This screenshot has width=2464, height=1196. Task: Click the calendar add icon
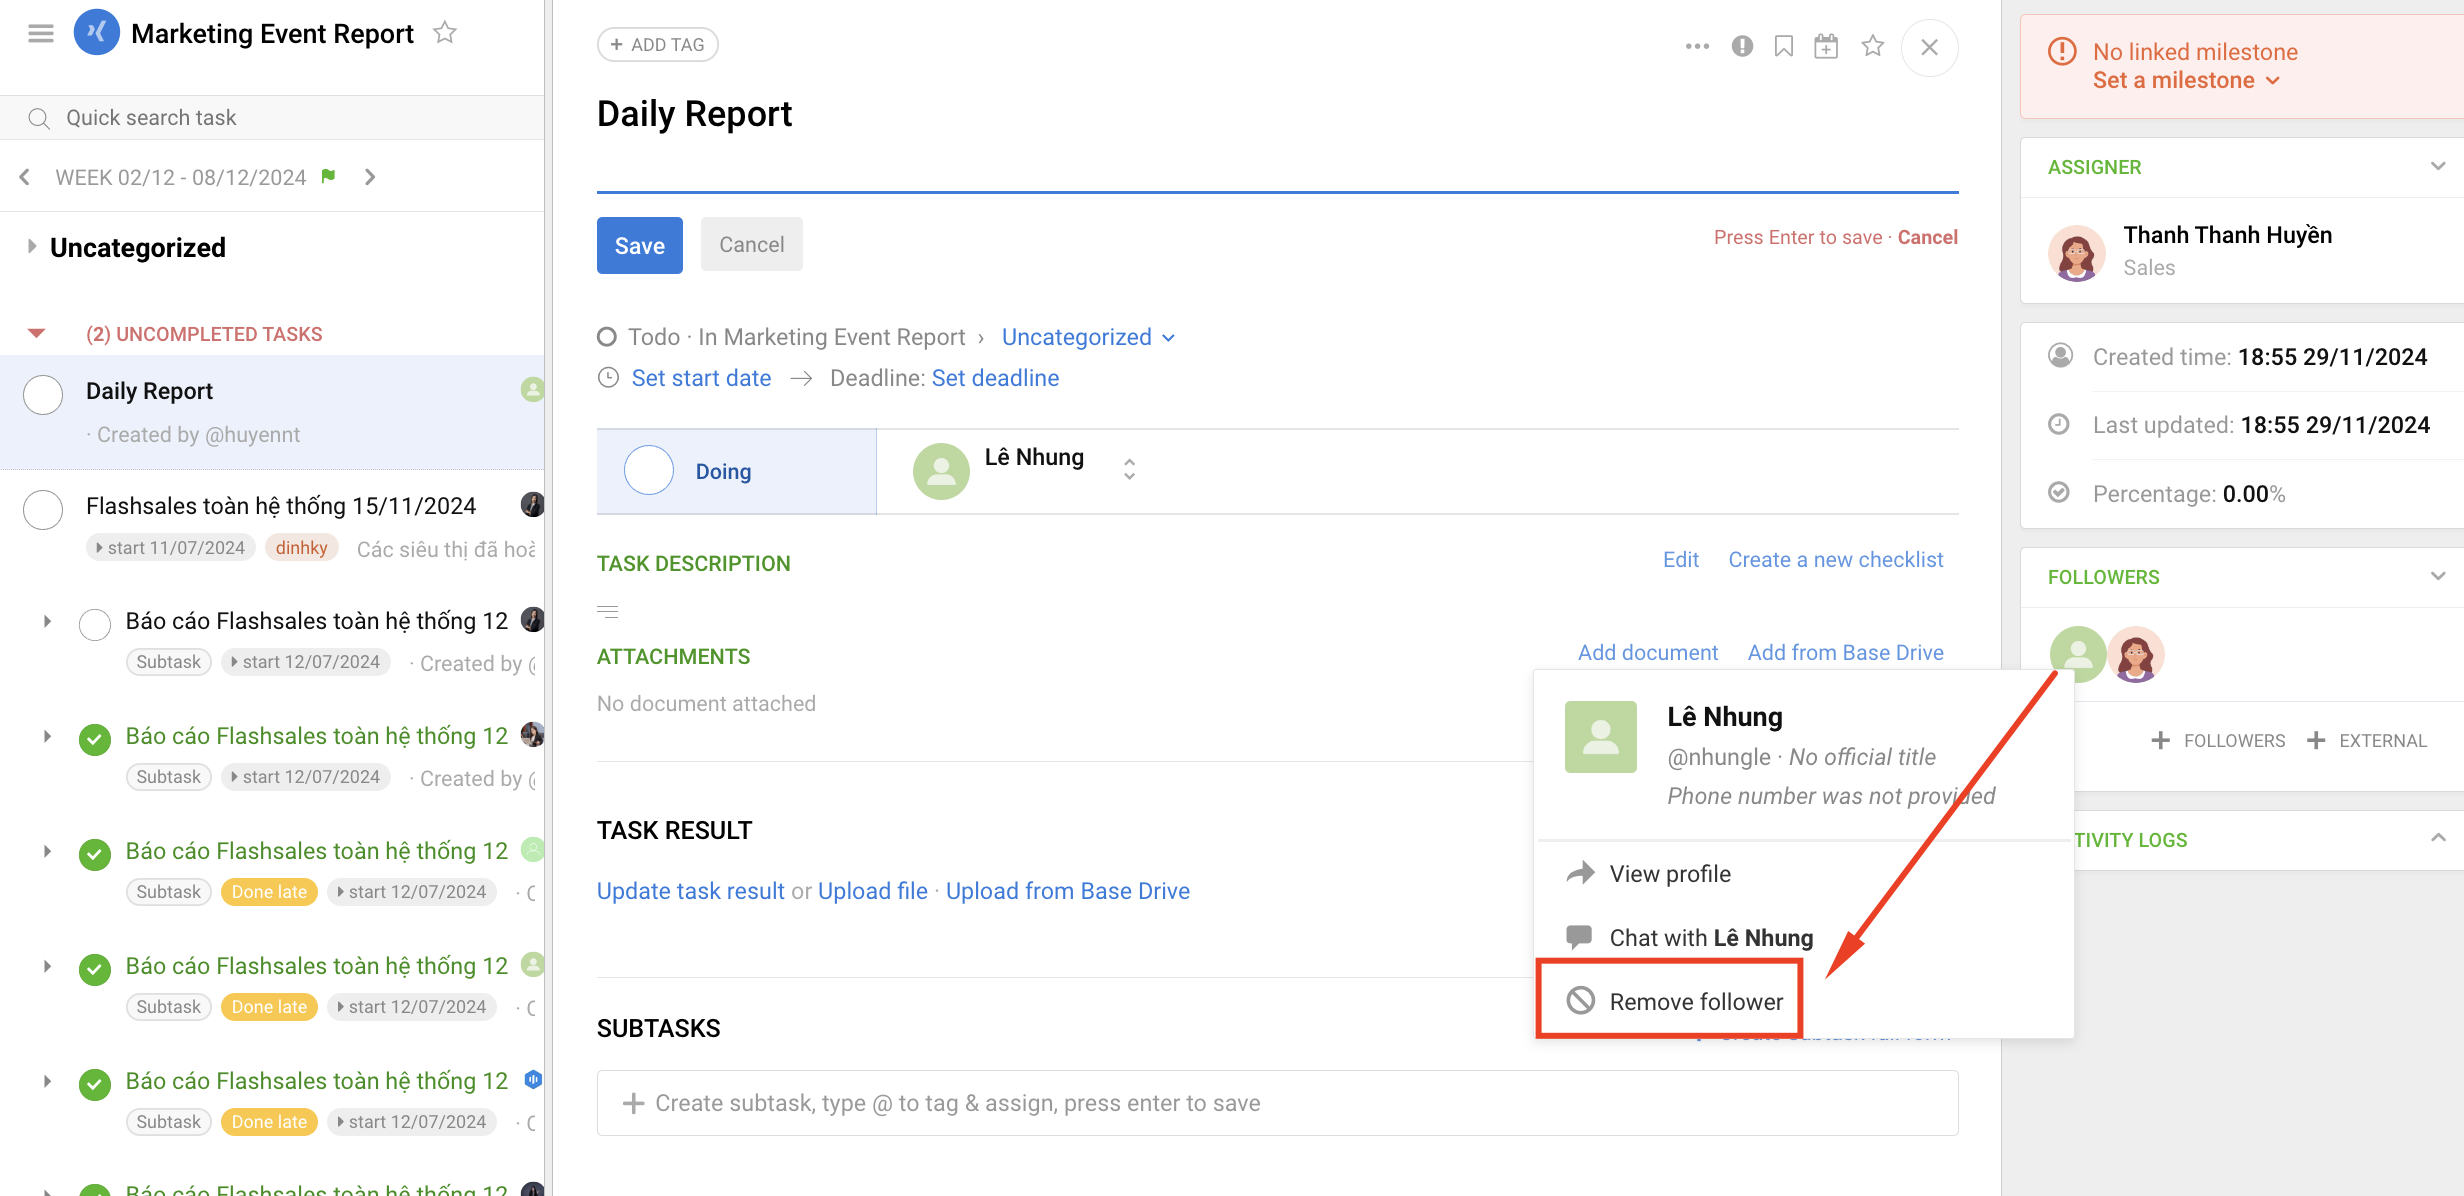click(1826, 46)
